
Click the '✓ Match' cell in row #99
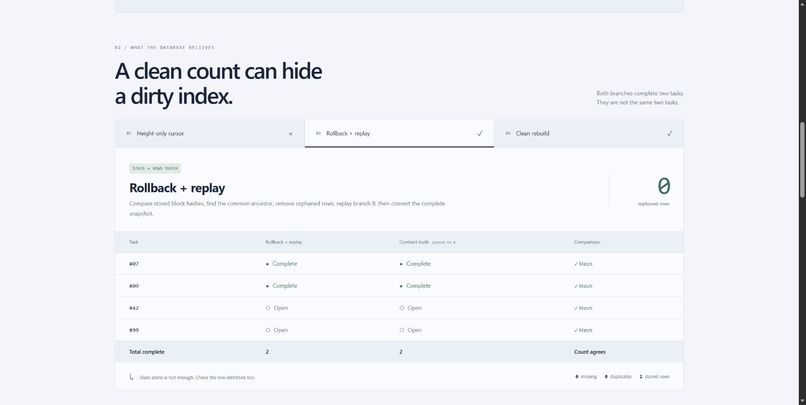coord(583,330)
